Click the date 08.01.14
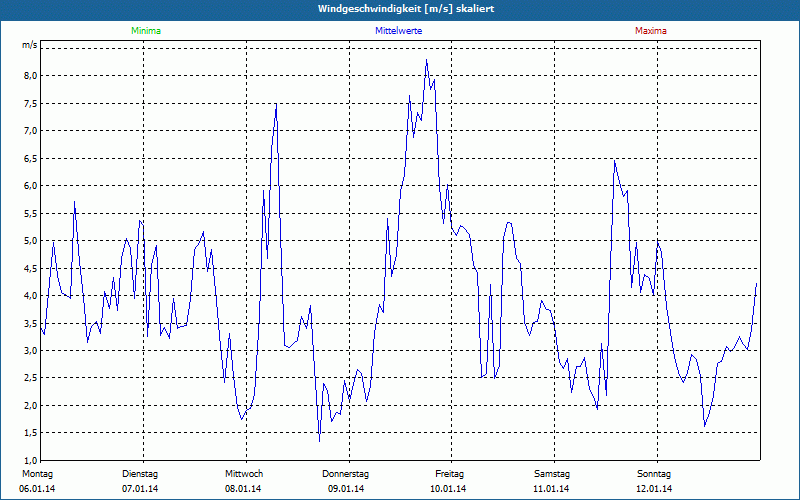The image size is (800, 500). tap(243, 489)
